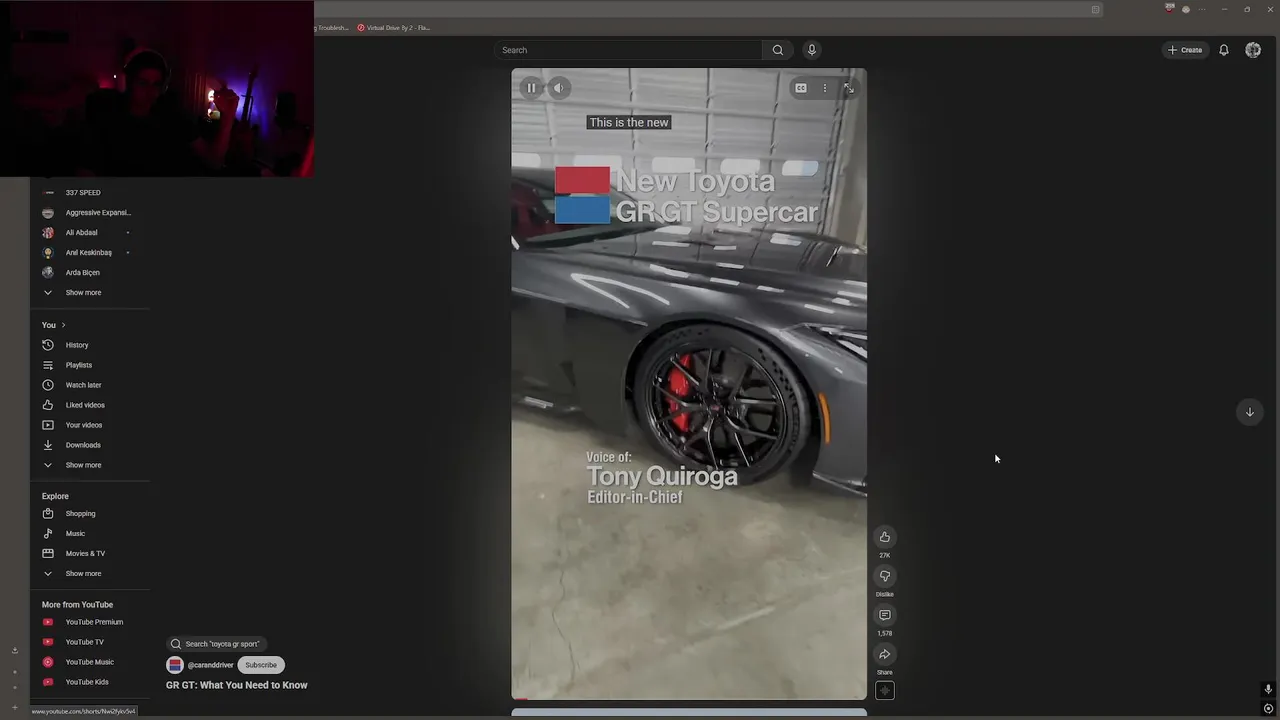Click the search magnifier button

point(777,50)
